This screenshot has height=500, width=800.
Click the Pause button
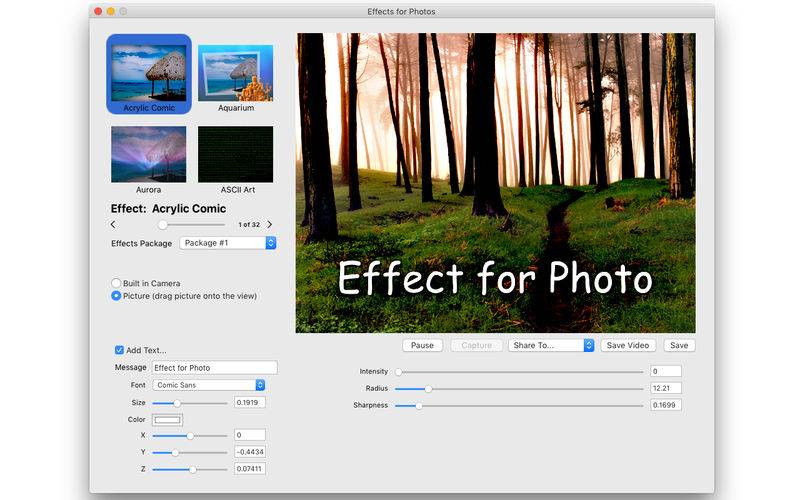(x=422, y=345)
